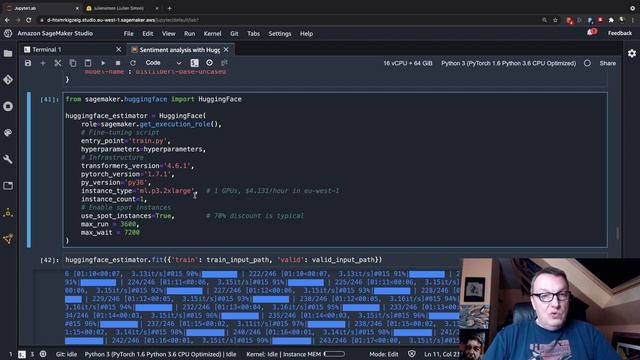
Task: Open Running Terminals and Kernels sidebar icon
Action: click(8, 107)
